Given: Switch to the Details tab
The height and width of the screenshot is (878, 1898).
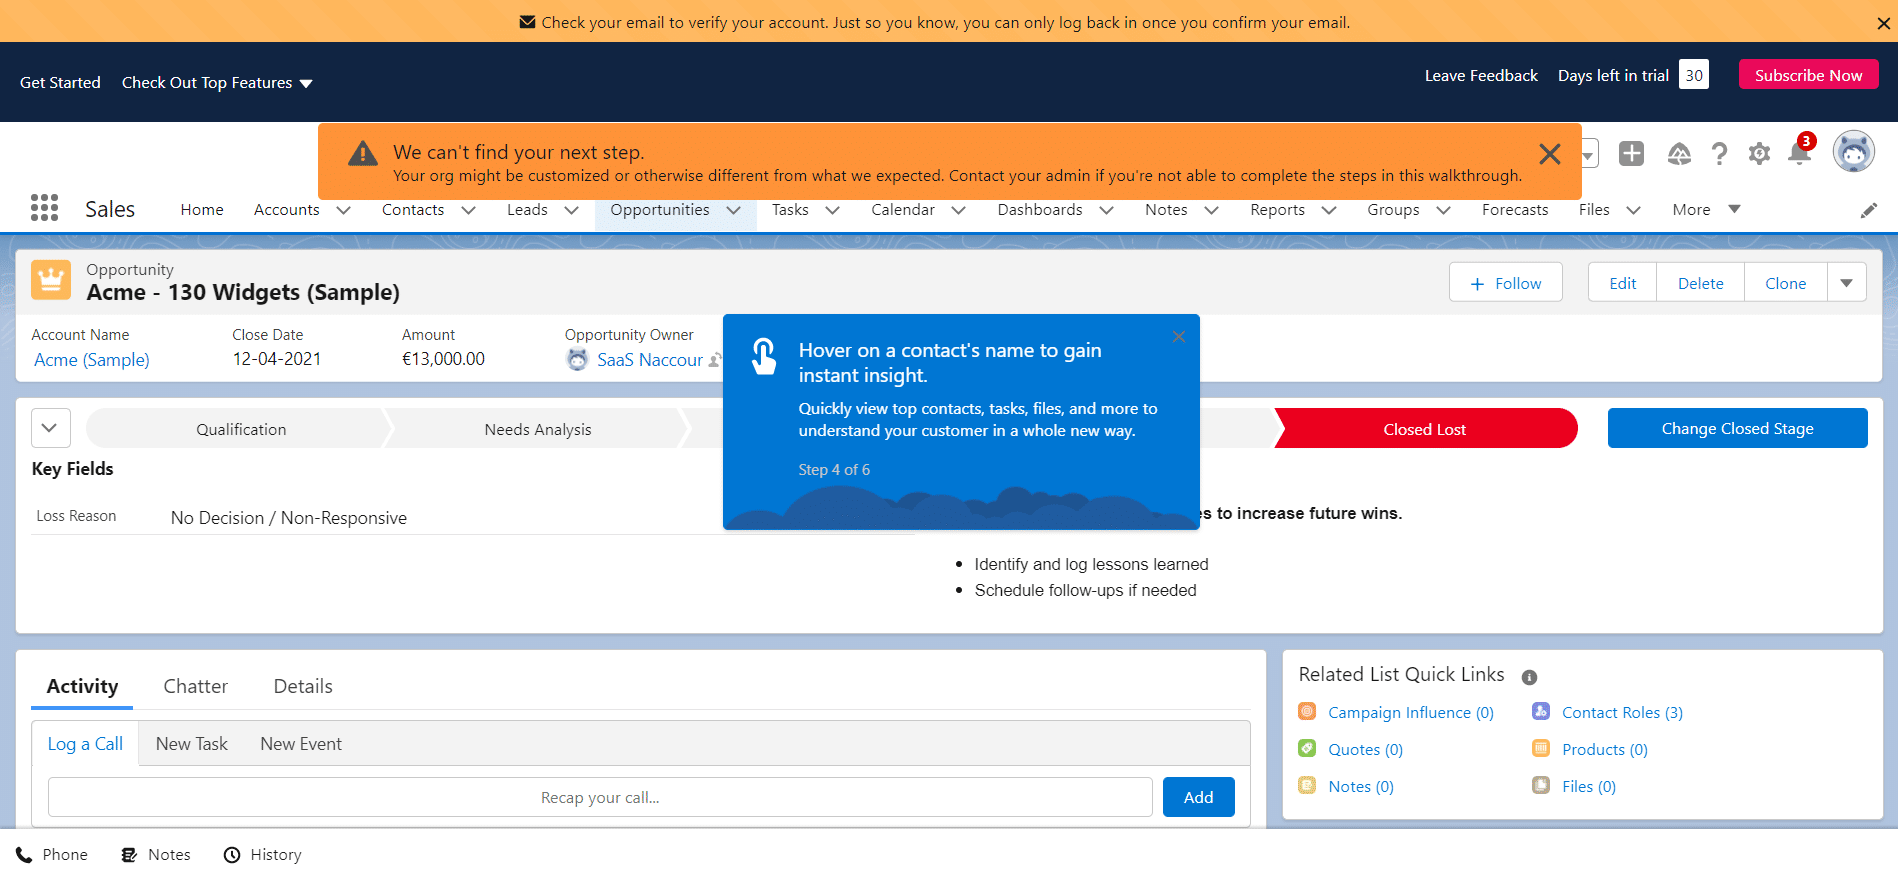Looking at the screenshot, I should [303, 686].
